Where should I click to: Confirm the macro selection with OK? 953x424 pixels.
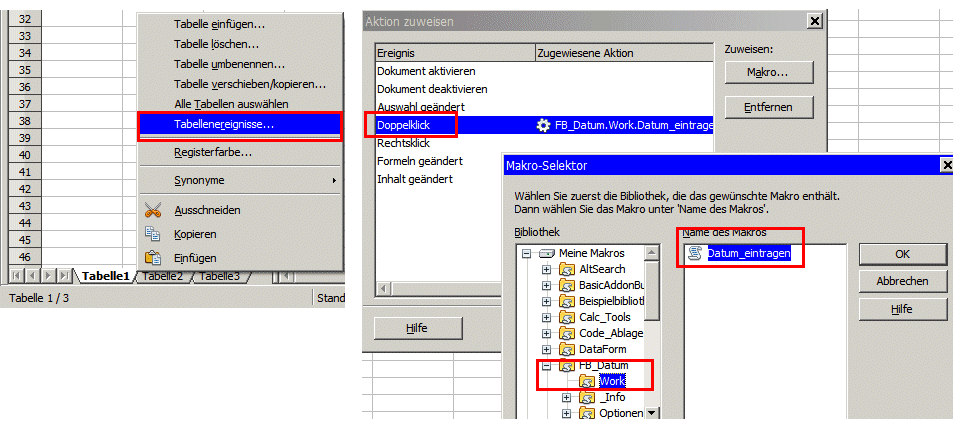click(902, 254)
